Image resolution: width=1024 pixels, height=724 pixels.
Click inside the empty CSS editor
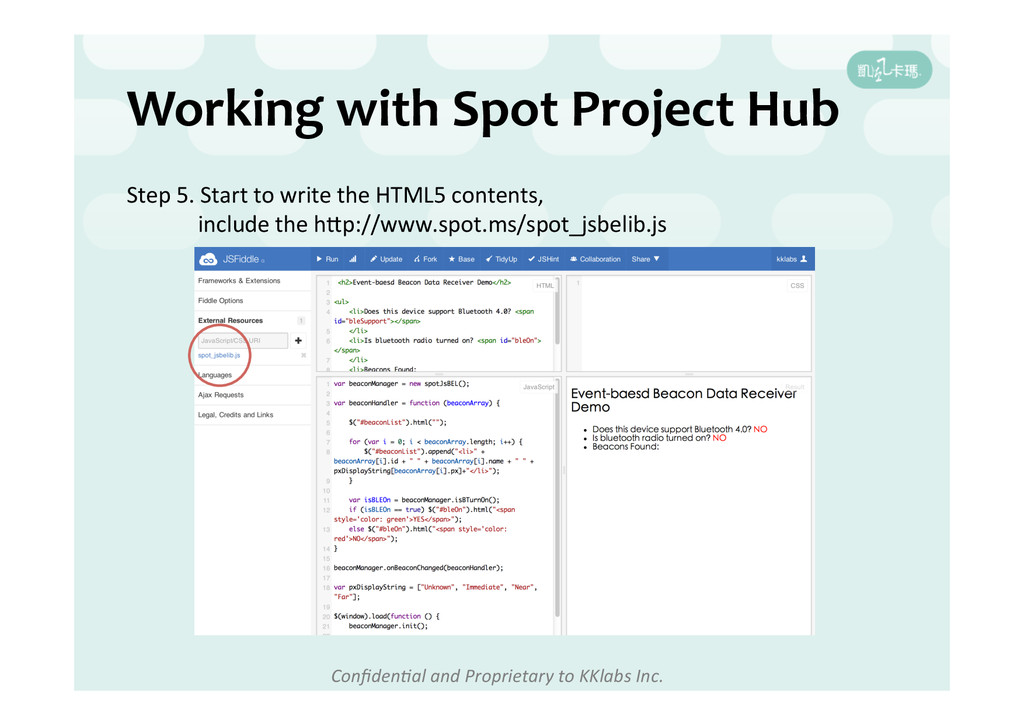689,324
